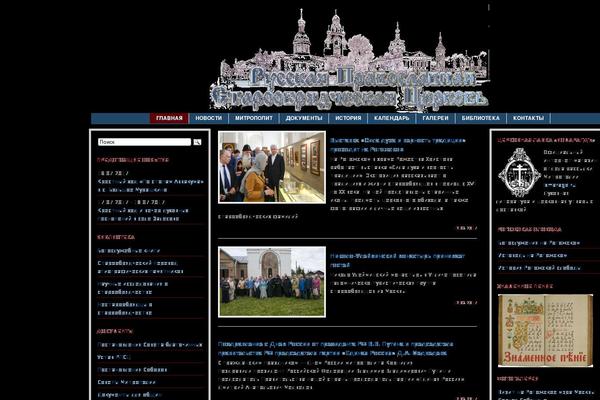Click the cross emblem church shop image
The width and height of the screenshot is (600, 400).
click(519, 173)
